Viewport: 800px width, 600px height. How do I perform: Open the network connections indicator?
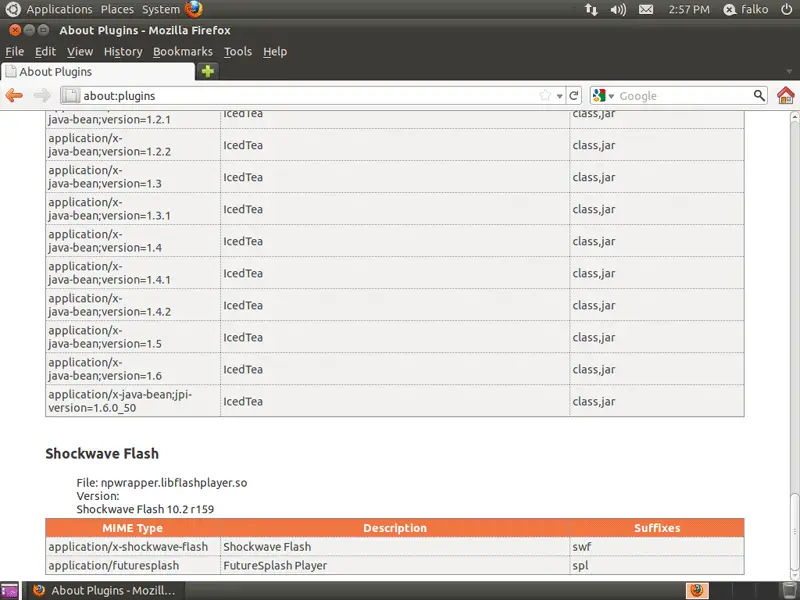point(591,9)
